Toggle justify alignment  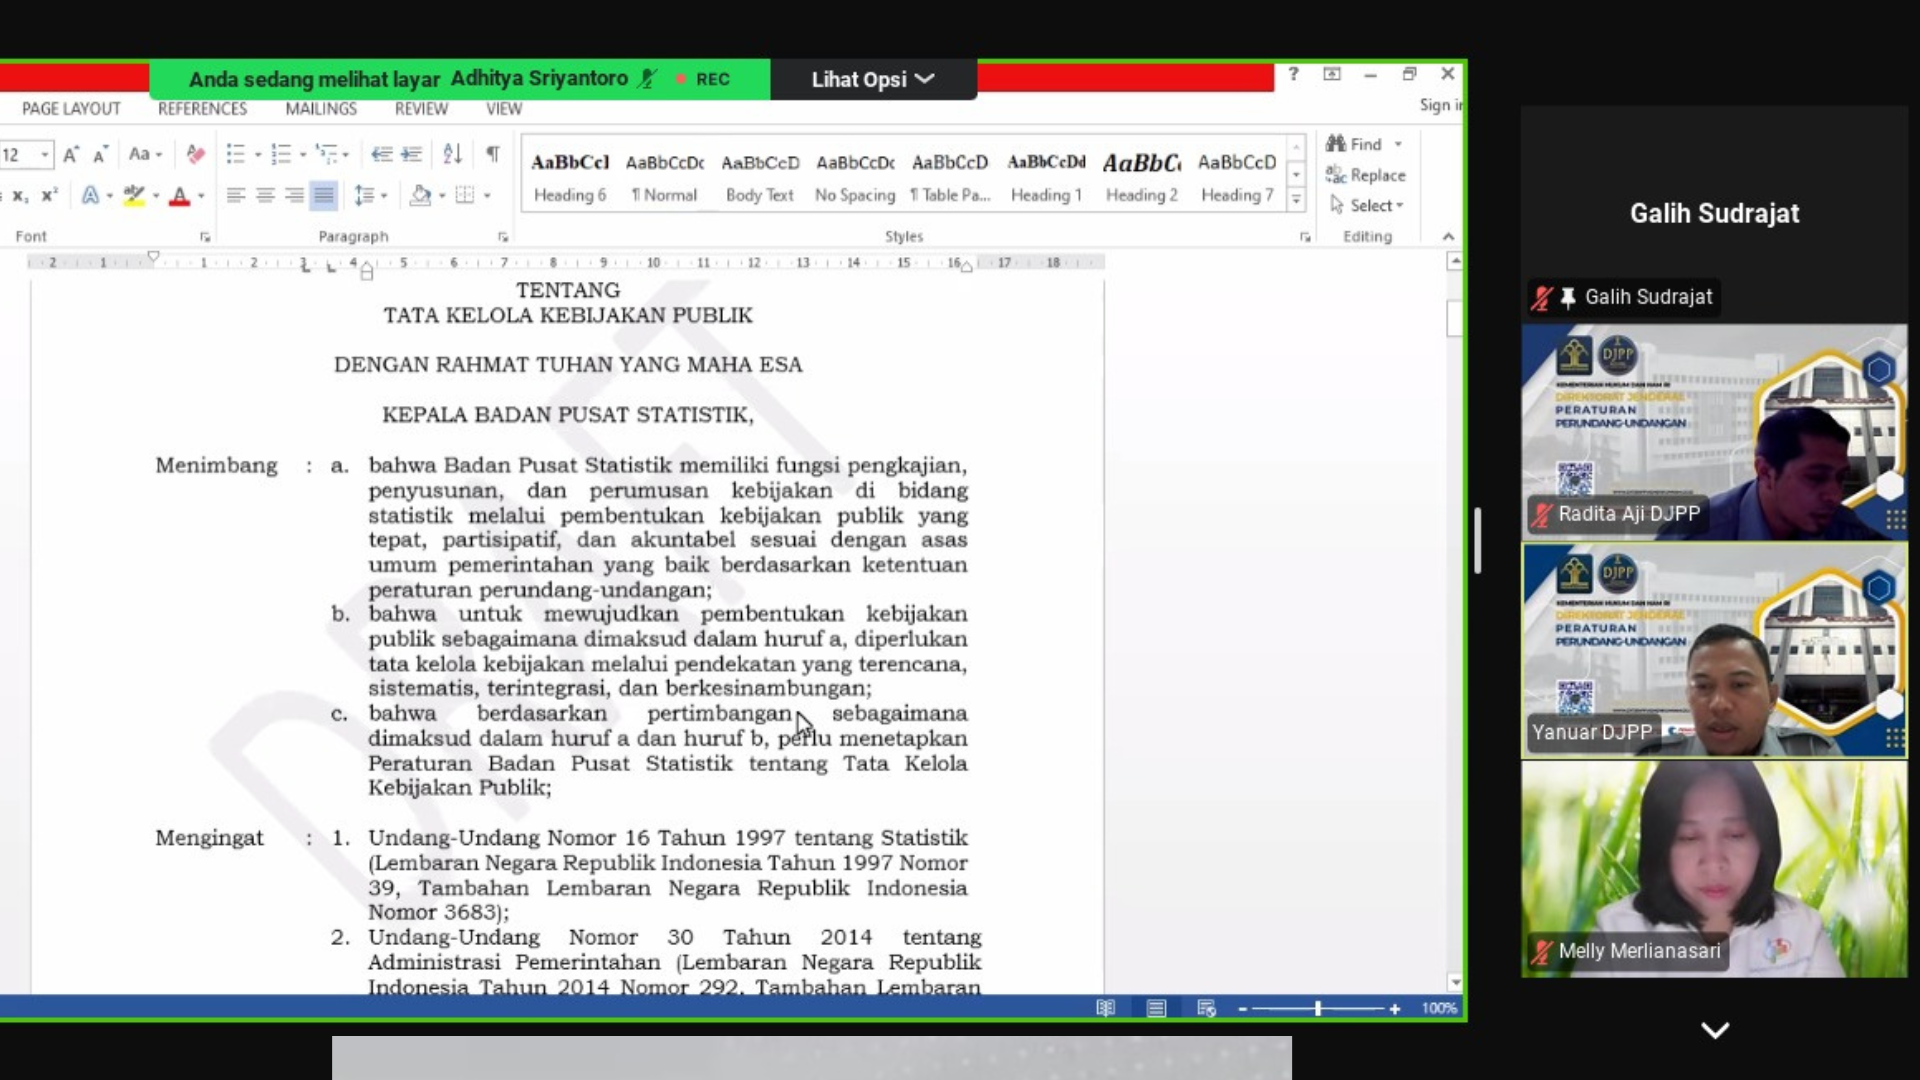click(323, 195)
